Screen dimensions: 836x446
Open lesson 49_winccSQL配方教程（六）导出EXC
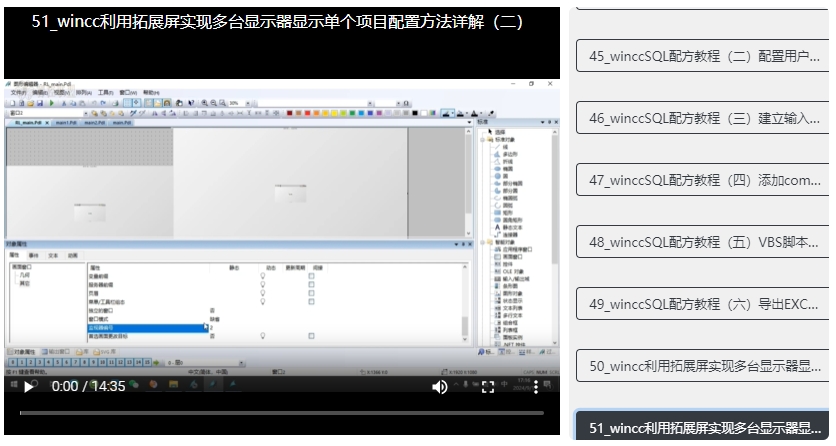click(704, 304)
